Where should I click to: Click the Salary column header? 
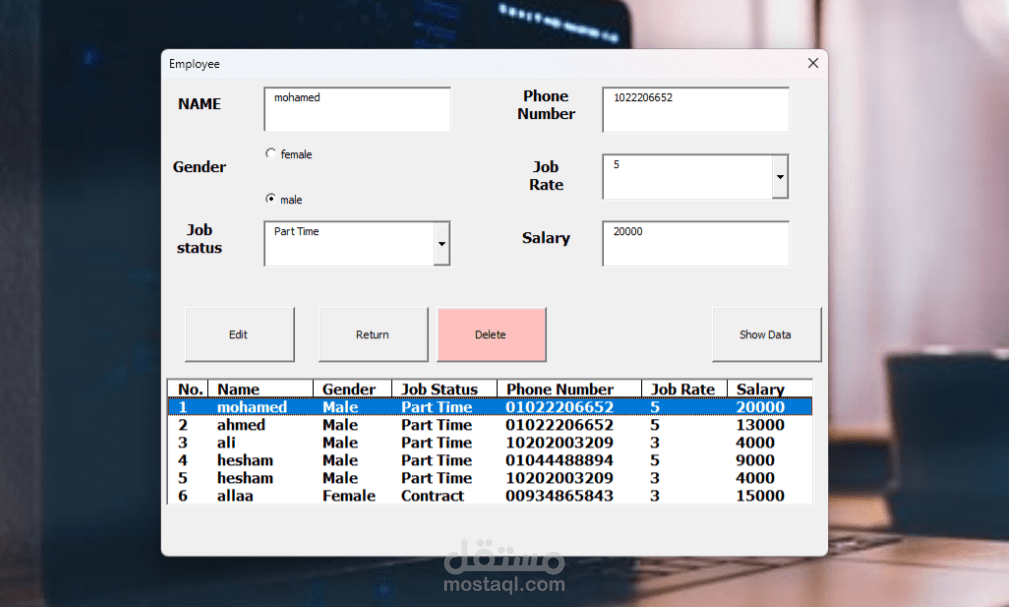pos(760,388)
